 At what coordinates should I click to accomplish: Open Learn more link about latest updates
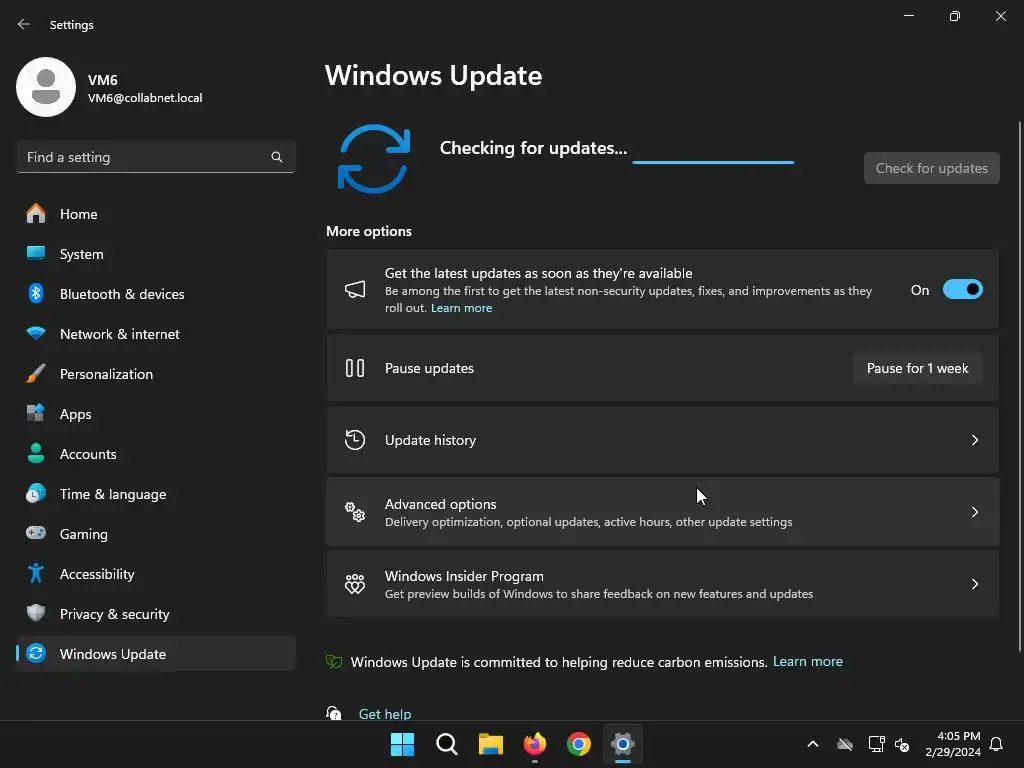462,308
